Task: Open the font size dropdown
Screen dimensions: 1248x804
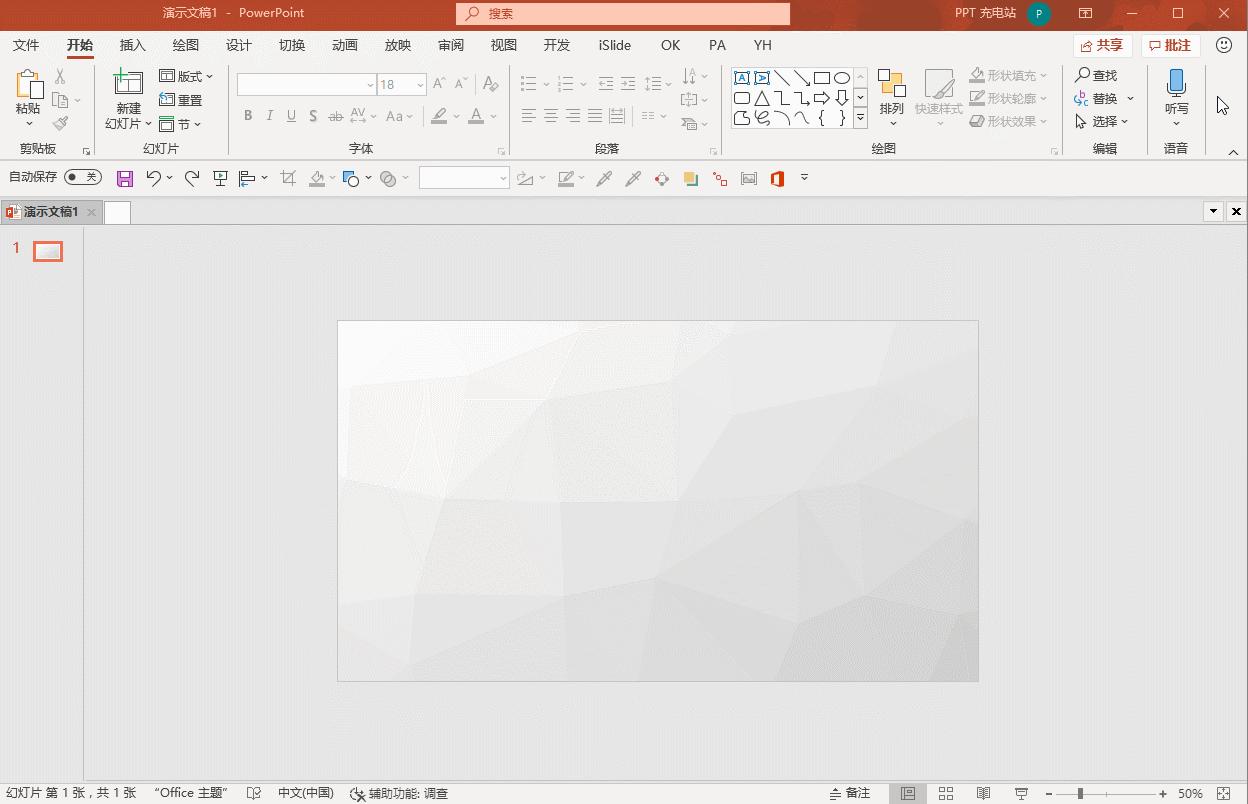Action: coord(421,85)
